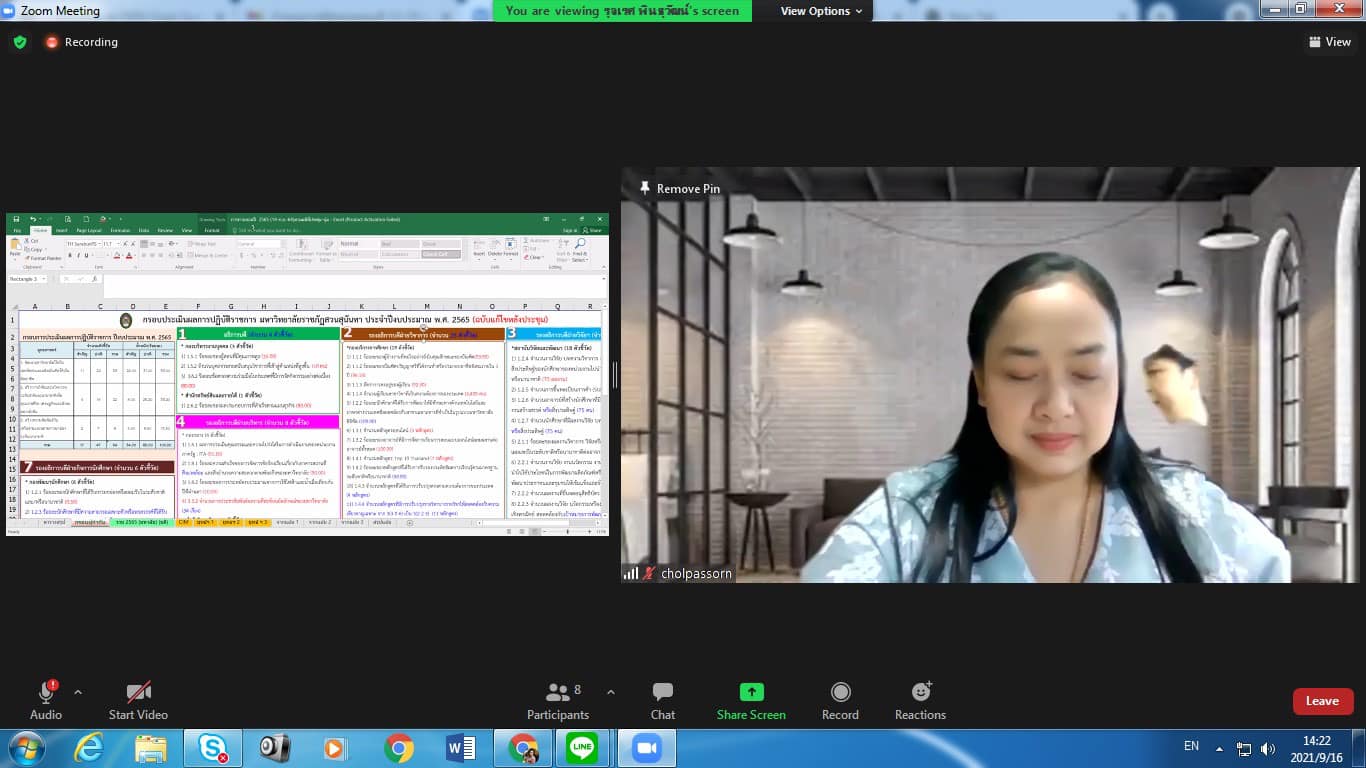This screenshot has height=768, width=1366.
Task: Open the View Options dropdown
Action: pos(821,11)
